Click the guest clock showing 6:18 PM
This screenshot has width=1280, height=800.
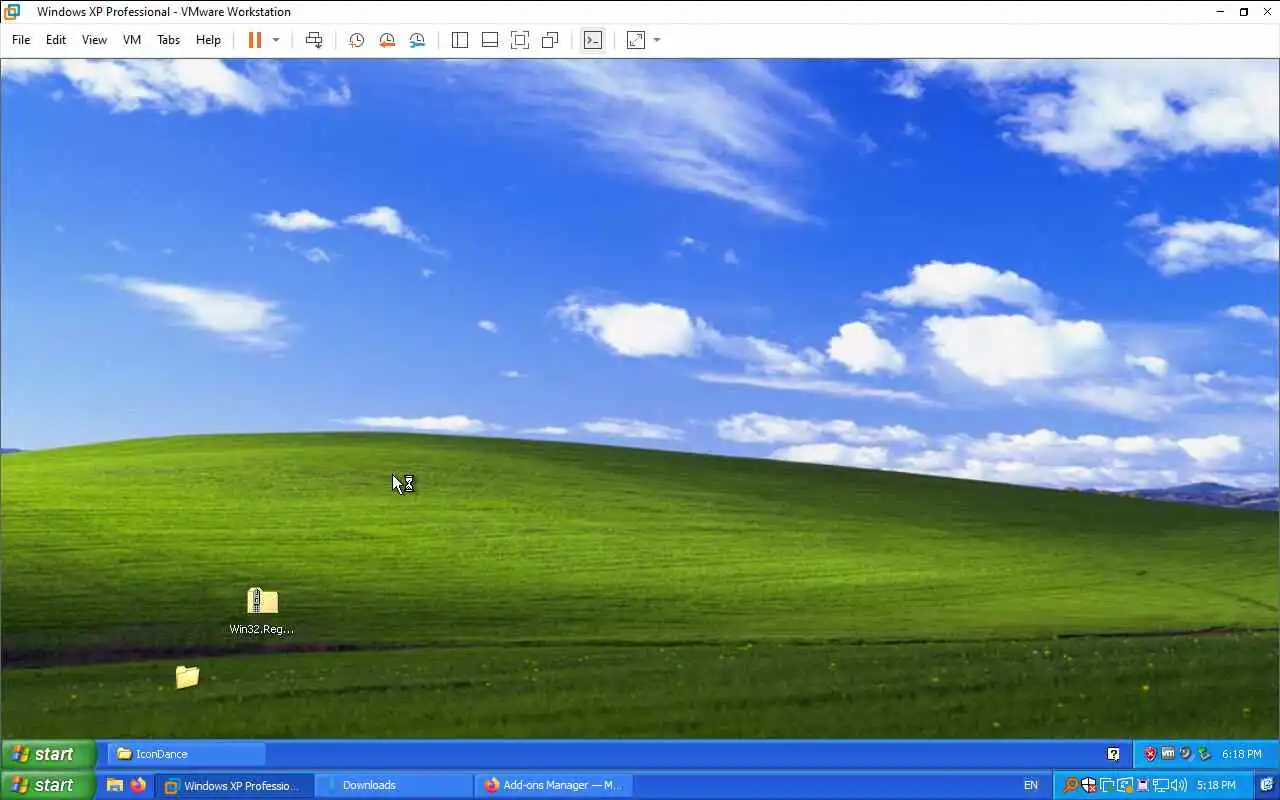click(1241, 754)
